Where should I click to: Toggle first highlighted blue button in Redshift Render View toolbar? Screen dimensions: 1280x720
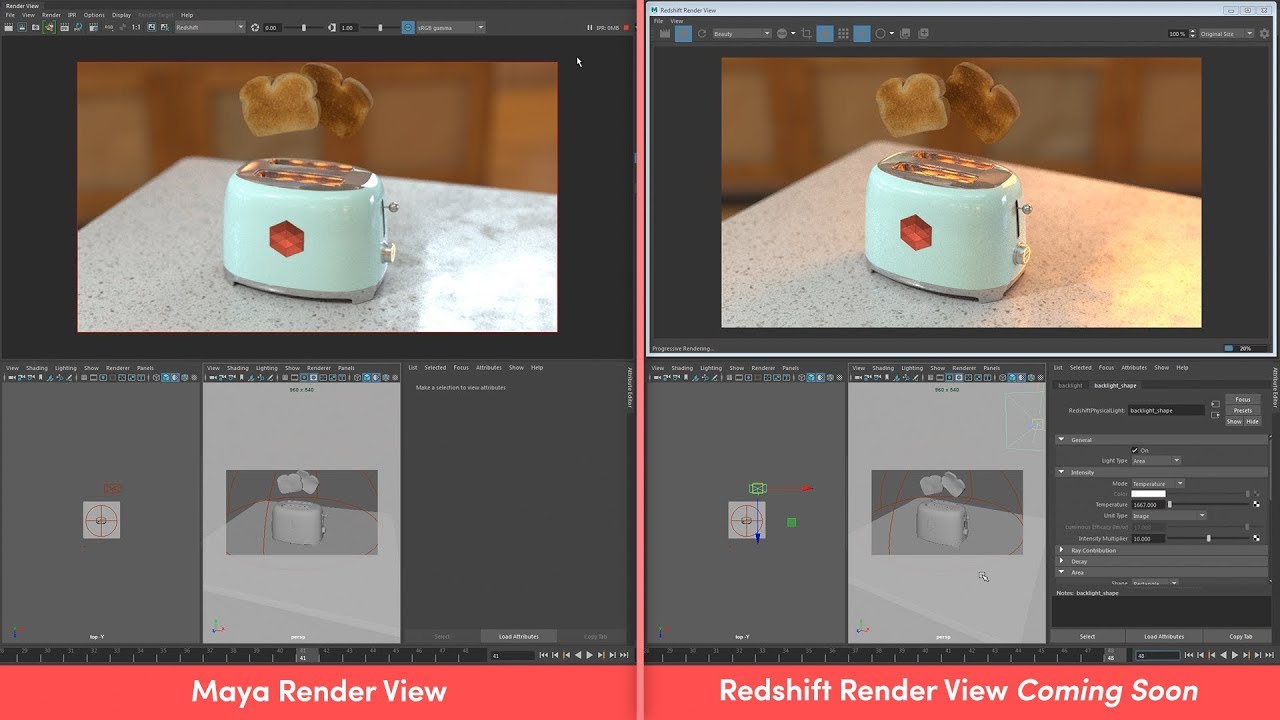pos(683,34)
